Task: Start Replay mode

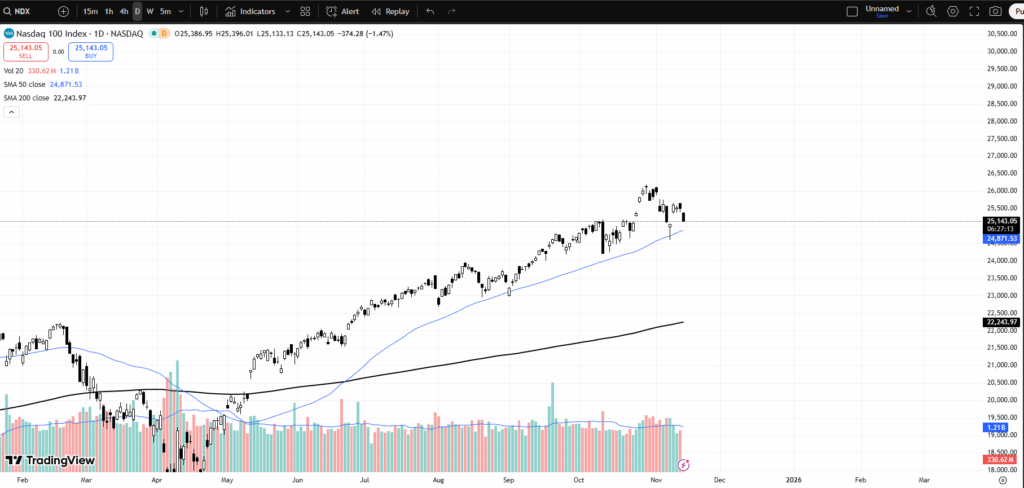Action: [x=390, y=11]
